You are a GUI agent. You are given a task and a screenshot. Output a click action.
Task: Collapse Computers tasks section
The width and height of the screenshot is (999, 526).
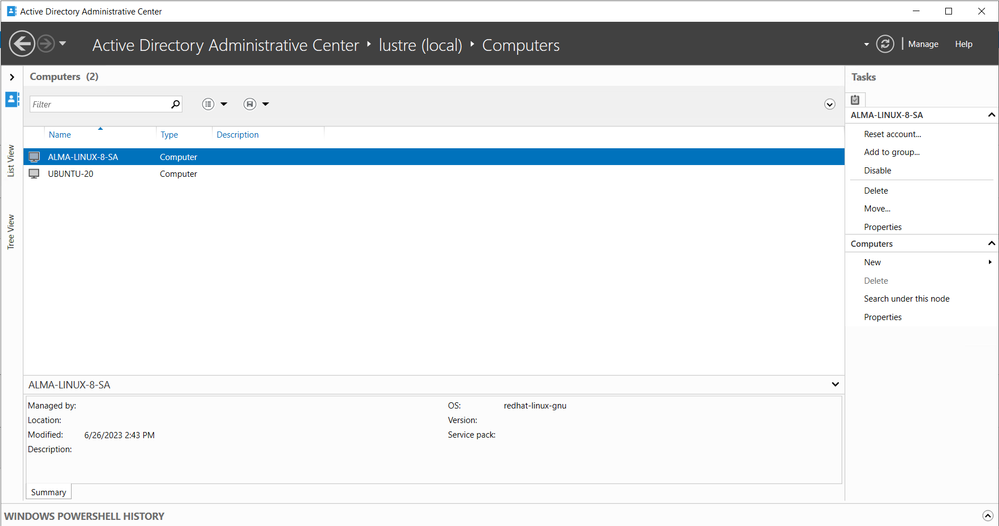click(x=991, y=244)
